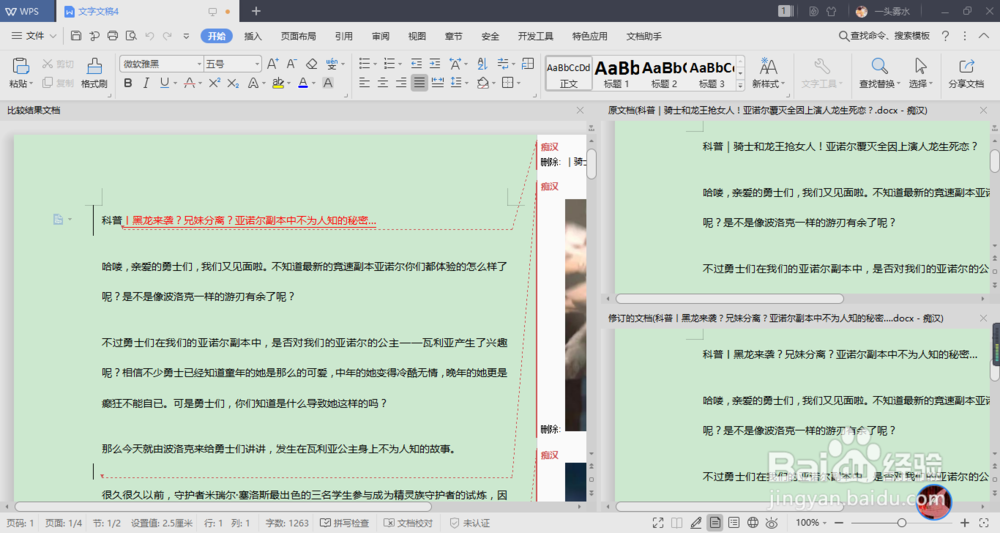This screenshot has height=533, width=1000.
Task: Apply superscript with the X² icon
Action: (x=214, y=83)
